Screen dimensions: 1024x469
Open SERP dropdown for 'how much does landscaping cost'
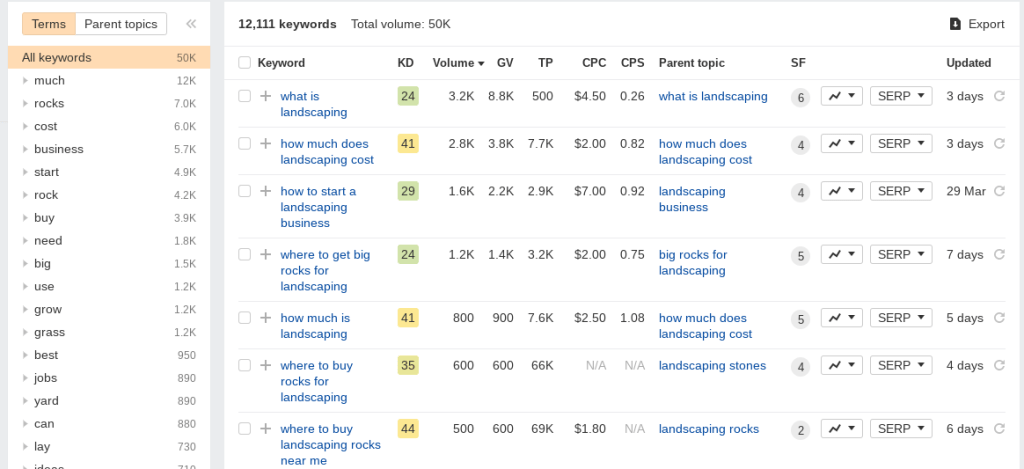901,144
